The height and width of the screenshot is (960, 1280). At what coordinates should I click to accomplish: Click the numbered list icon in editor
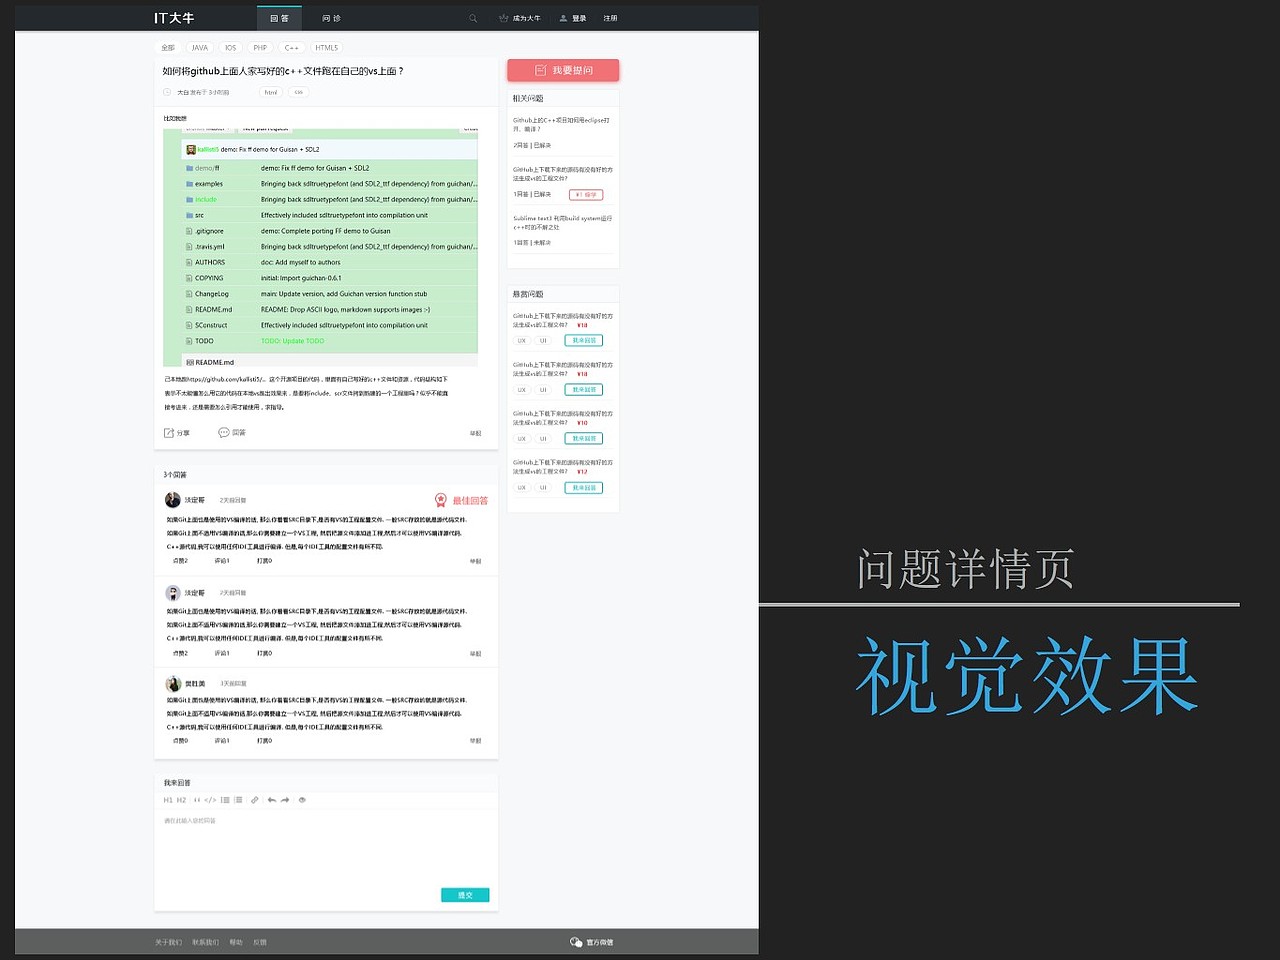(225, 800)
